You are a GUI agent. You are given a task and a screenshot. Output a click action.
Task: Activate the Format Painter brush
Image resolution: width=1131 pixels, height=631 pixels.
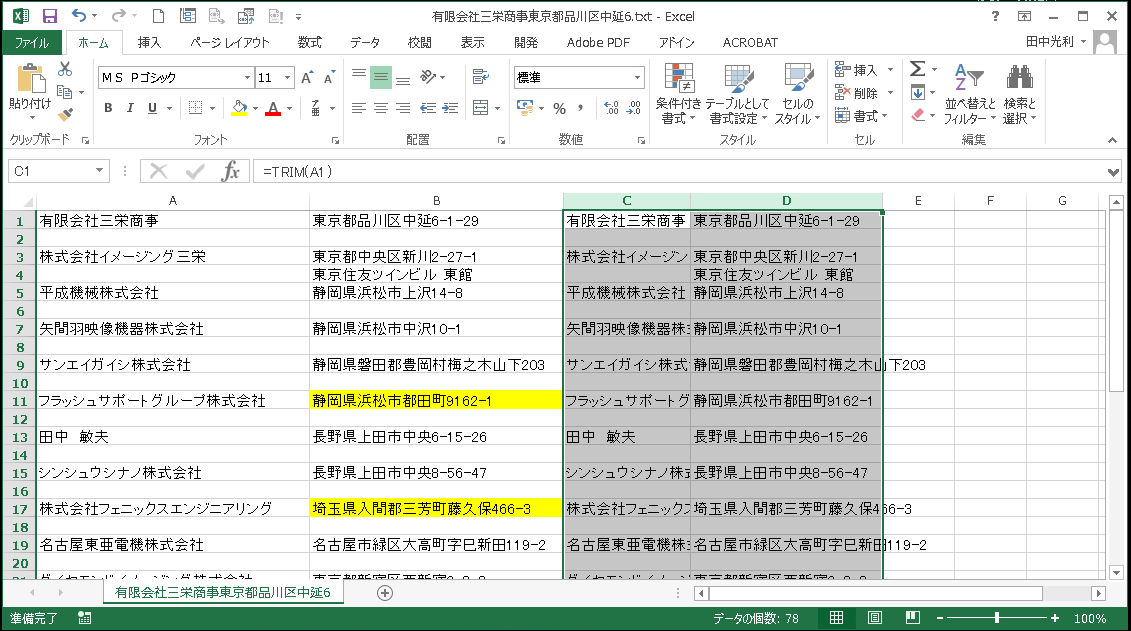click(x=65, y=115)
